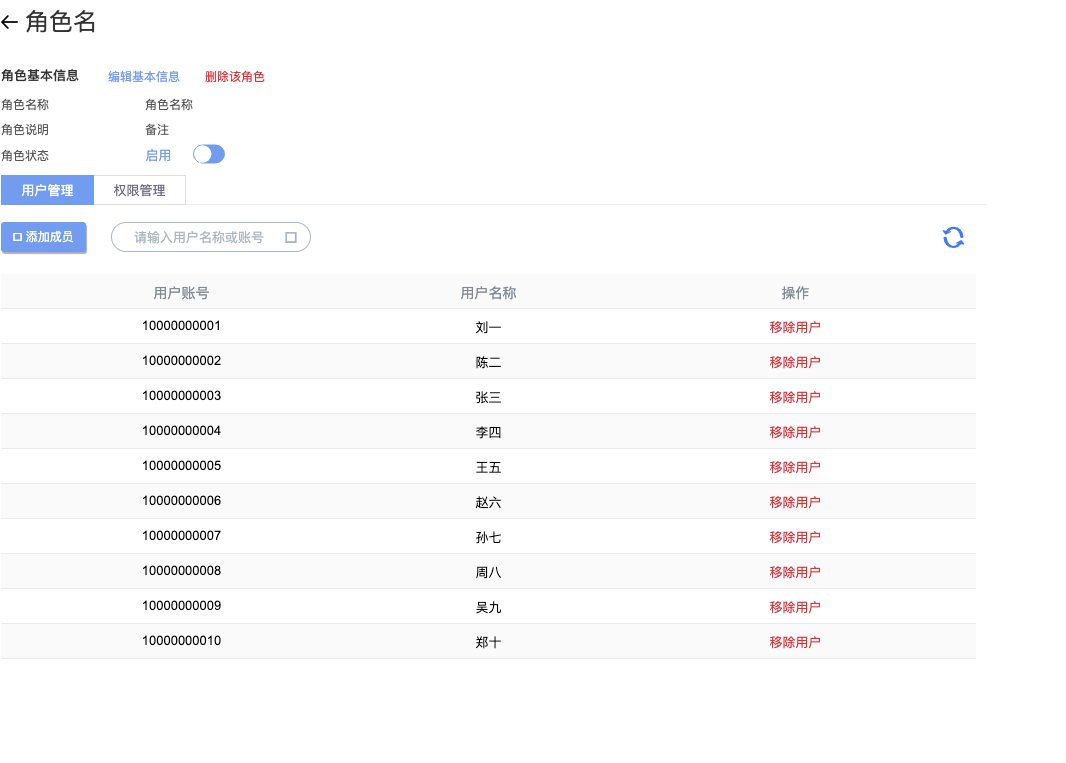Image resolution: width=1066 pixels, height=763 pixels.
Task: Remove user 郑十 via 移除用户
Action: tap(795, 643)
